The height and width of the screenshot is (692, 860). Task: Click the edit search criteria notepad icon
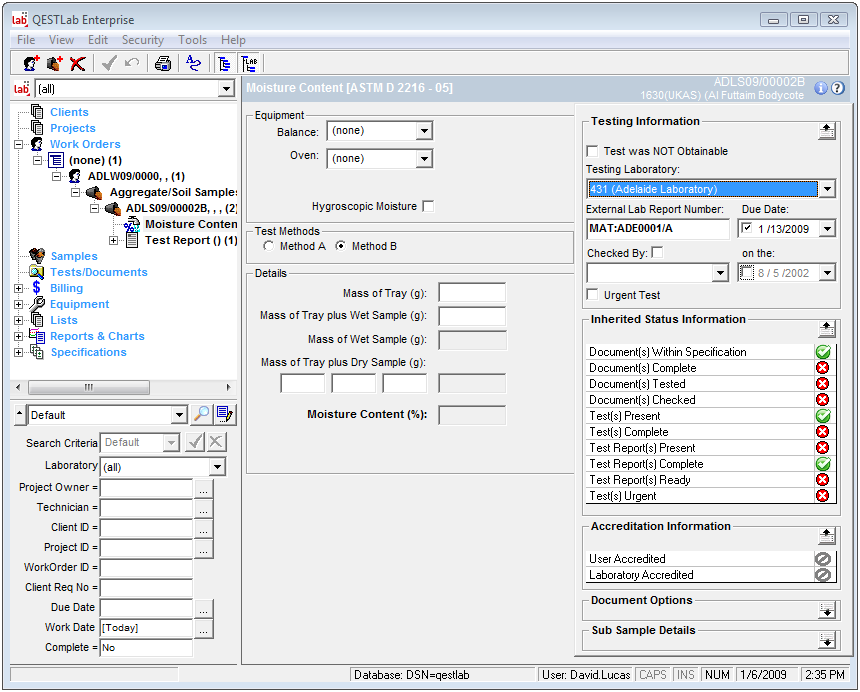pos(225,415)
